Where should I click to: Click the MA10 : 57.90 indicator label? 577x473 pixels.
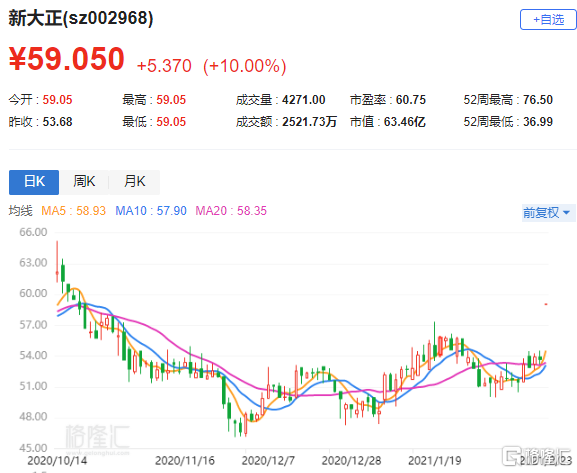point(151,211)
